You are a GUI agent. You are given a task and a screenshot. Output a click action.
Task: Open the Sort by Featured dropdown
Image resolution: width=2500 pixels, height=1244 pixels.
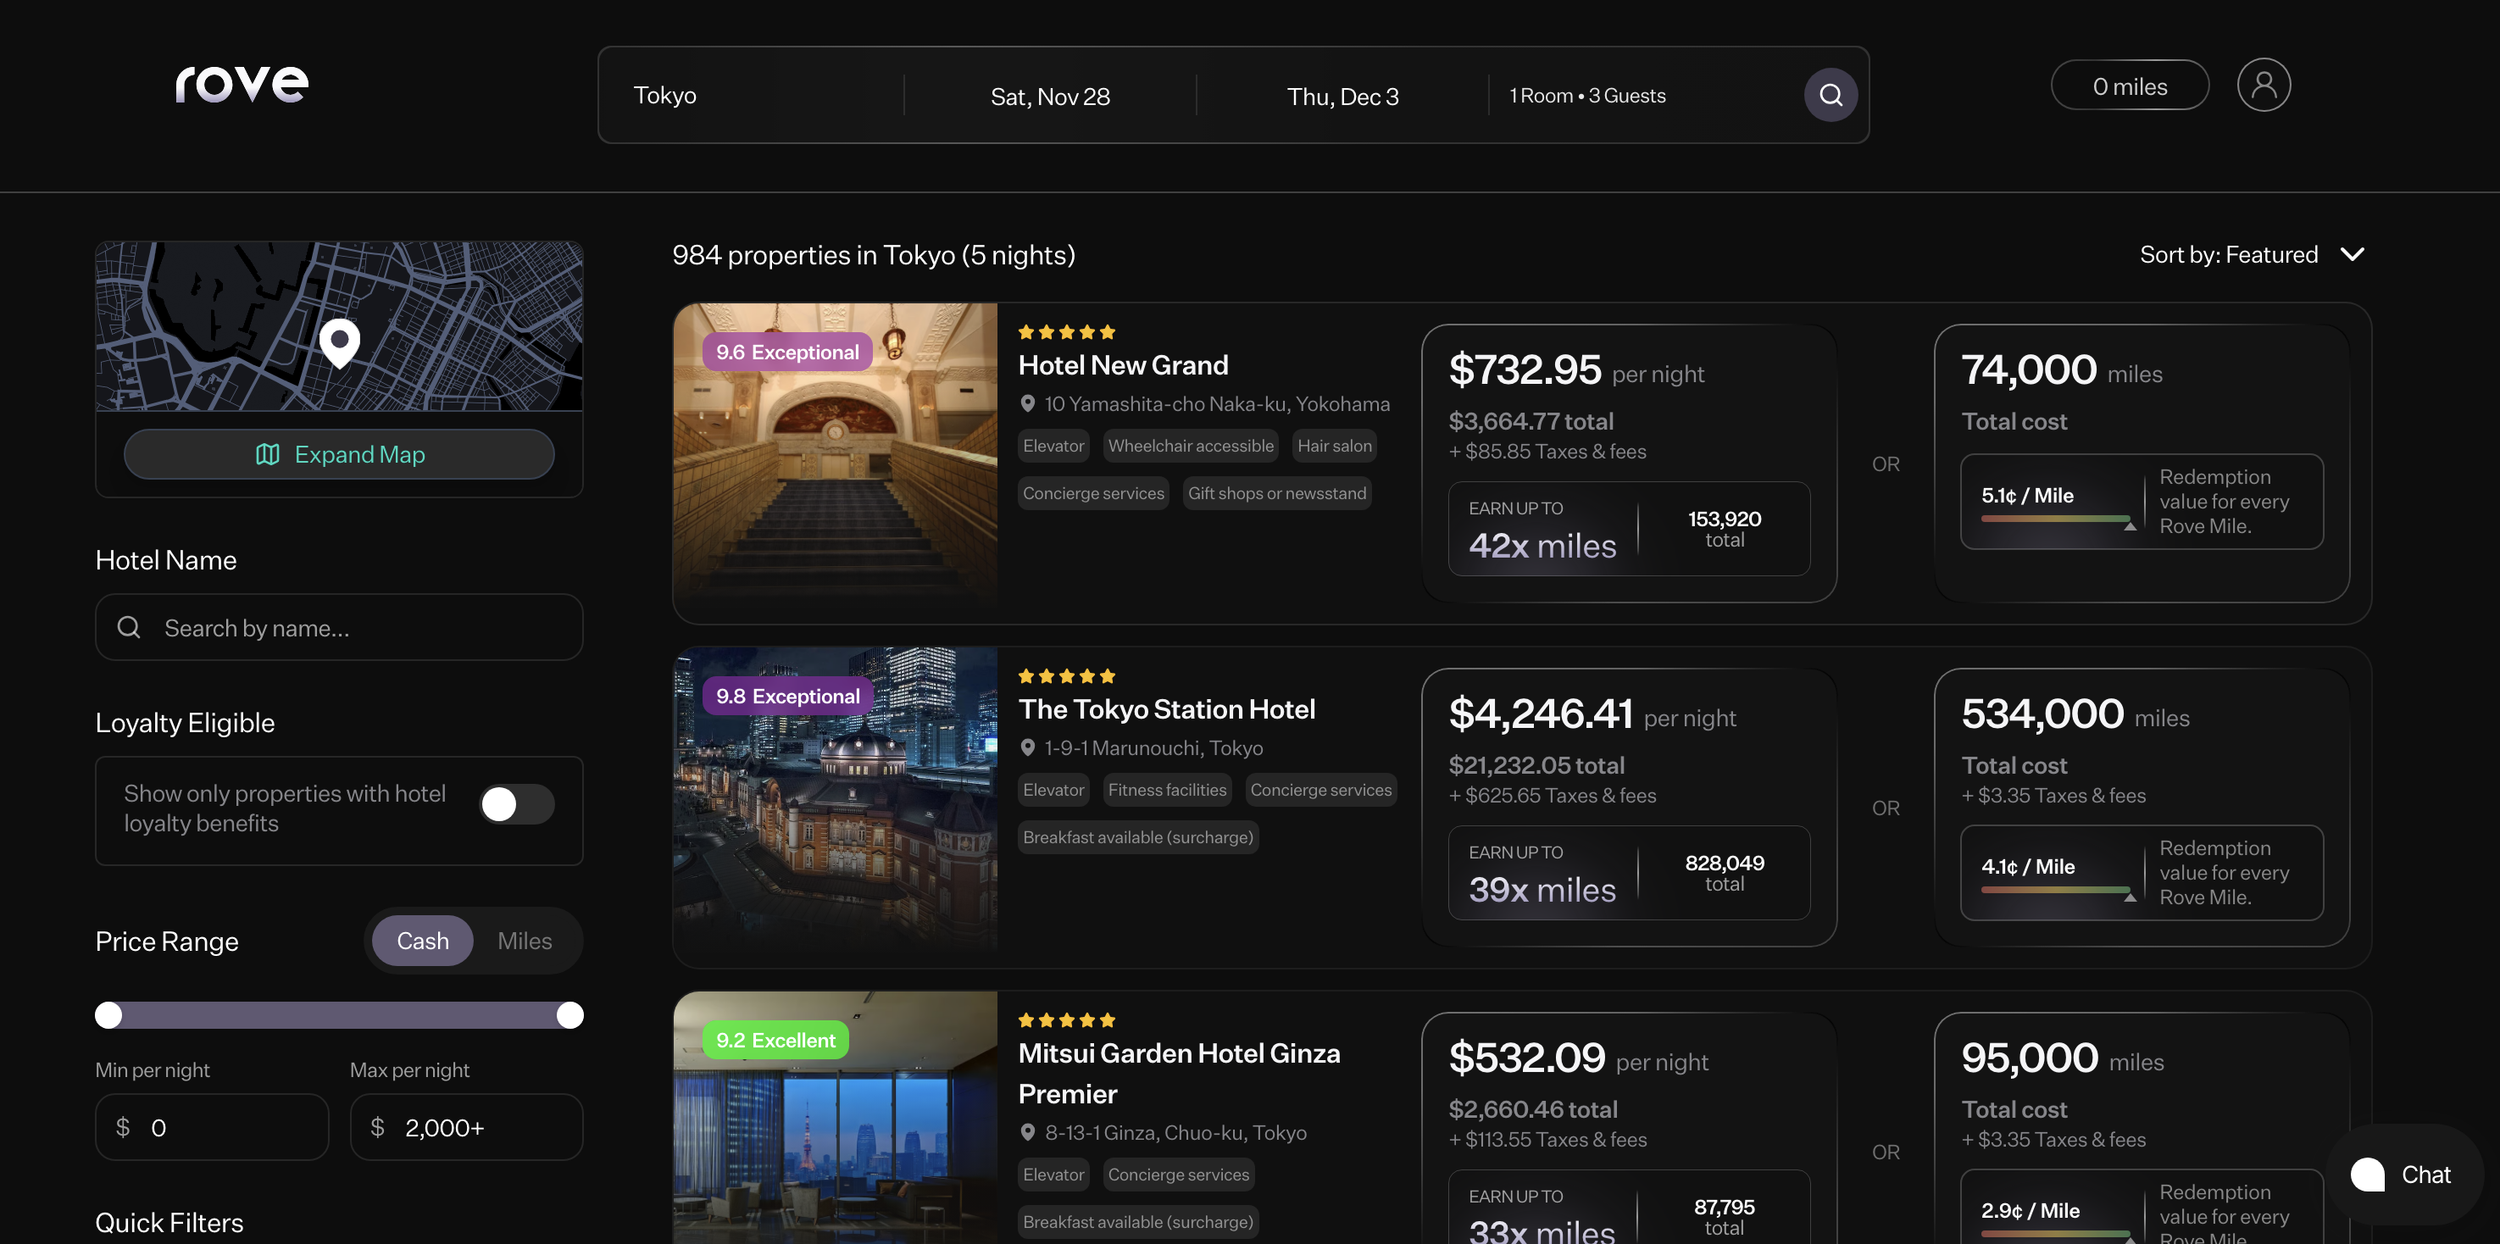pyautogui.click(x=2252, y=255)
